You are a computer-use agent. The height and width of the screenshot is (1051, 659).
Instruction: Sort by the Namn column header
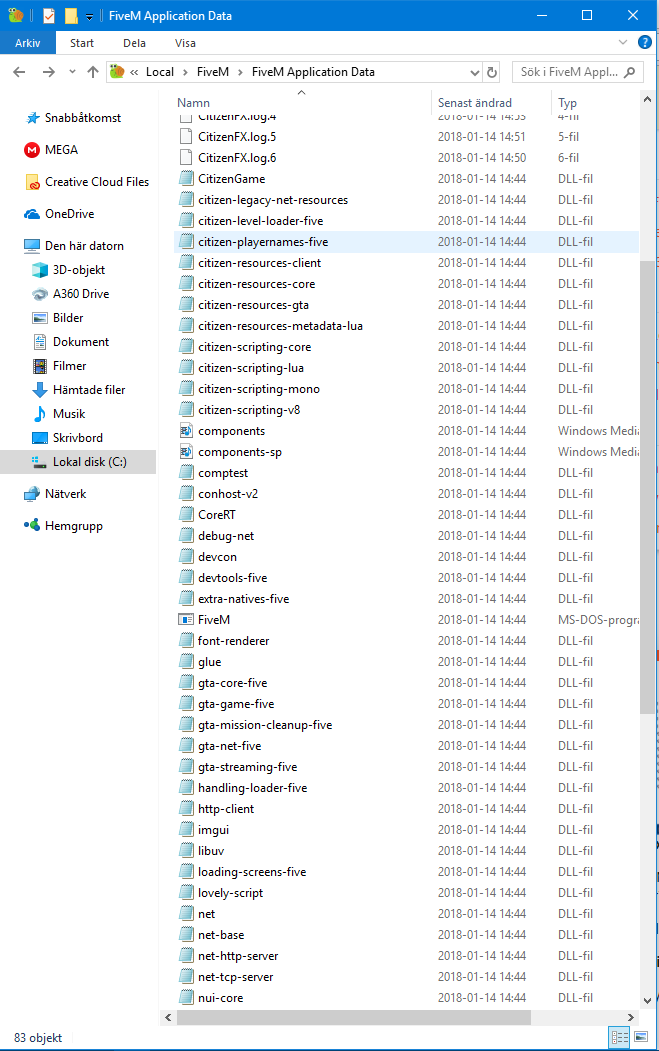(x=193, y=103)
